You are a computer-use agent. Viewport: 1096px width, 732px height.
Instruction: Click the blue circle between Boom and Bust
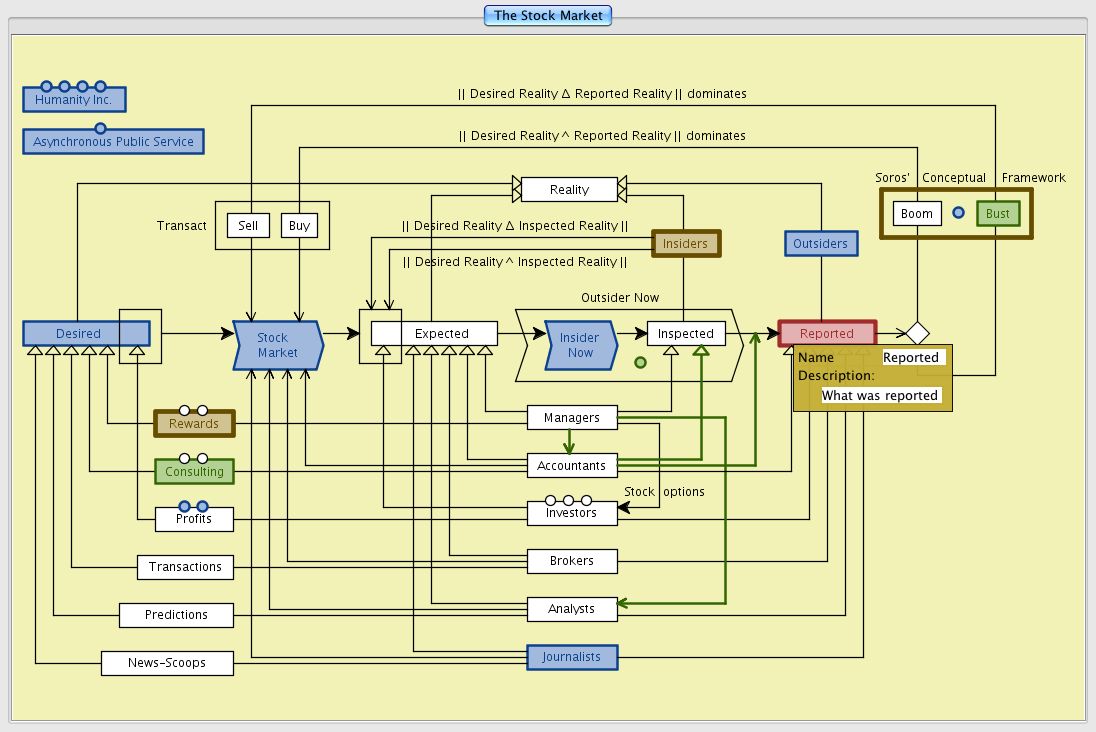pyautogui.click(x=958, y=213)
